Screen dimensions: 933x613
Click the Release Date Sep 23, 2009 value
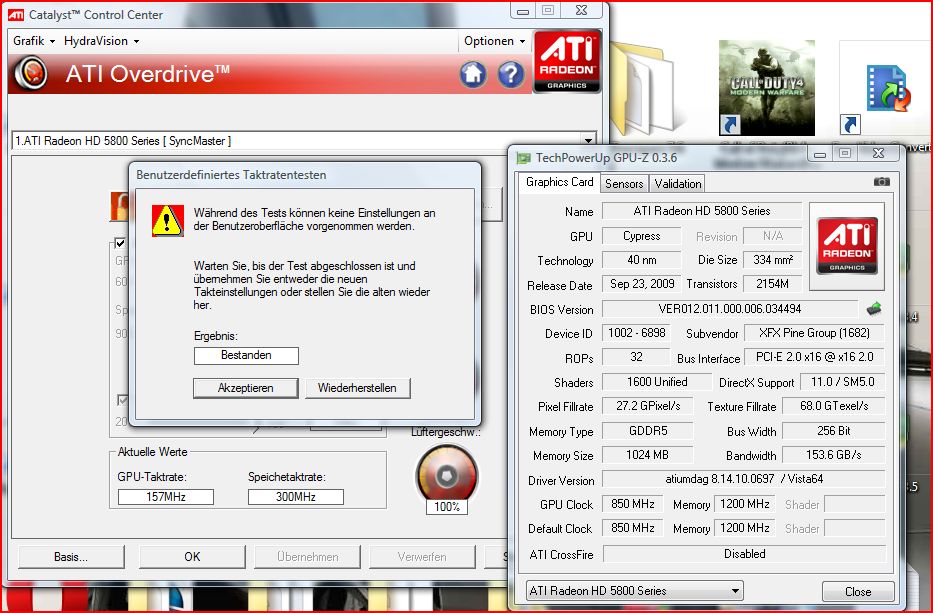click(x=642, y=284)
